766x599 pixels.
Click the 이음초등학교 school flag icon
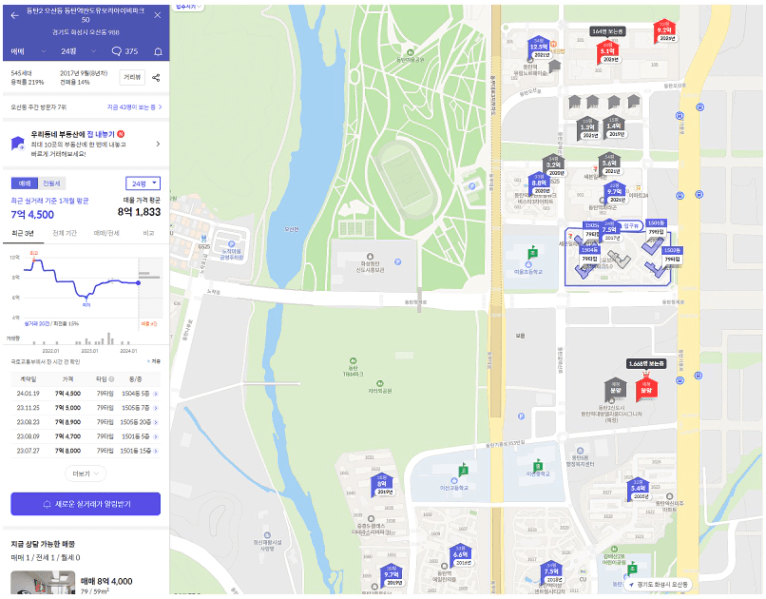click(x=532, y=253)
